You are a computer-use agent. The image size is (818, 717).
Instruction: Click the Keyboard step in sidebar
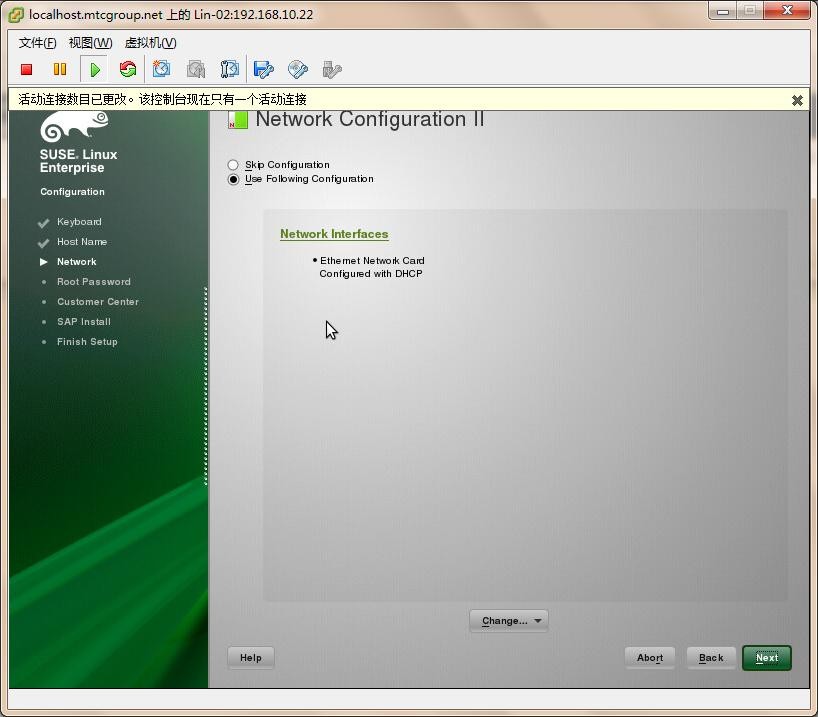[79, 222]
